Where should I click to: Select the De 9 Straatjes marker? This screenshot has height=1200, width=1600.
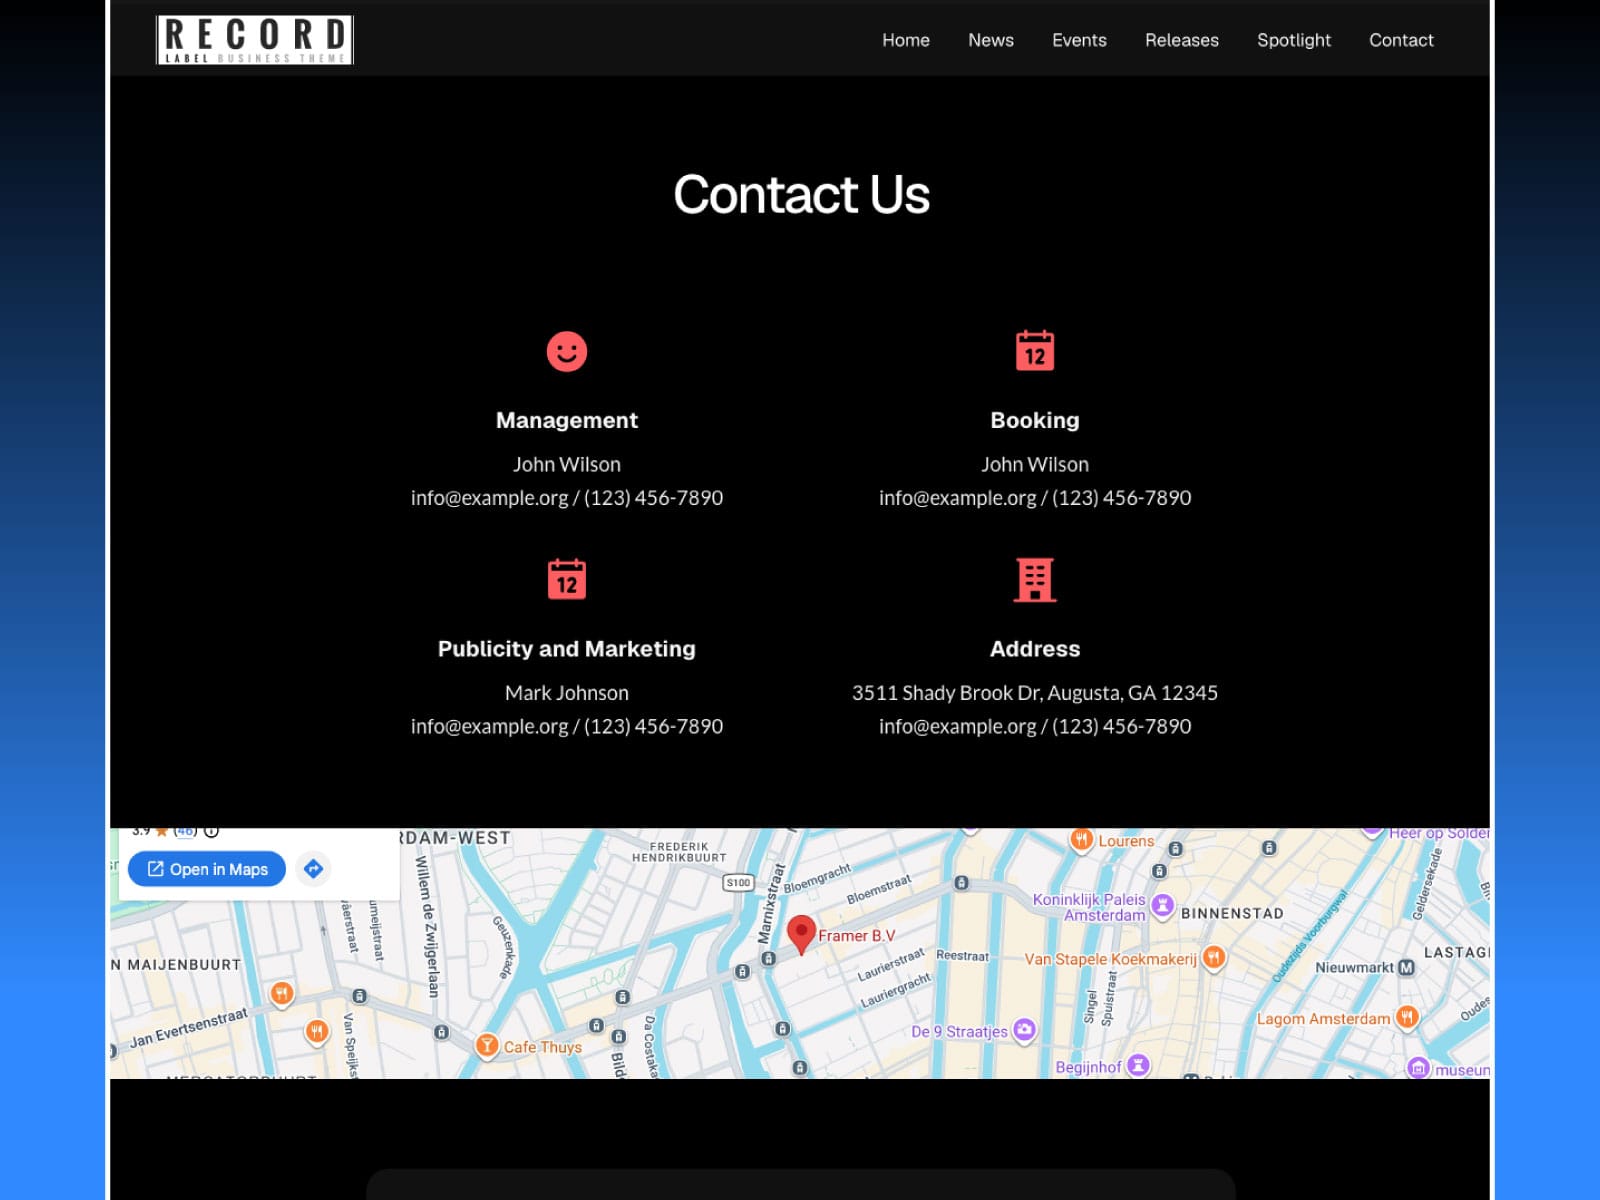click(1024, 1030)
